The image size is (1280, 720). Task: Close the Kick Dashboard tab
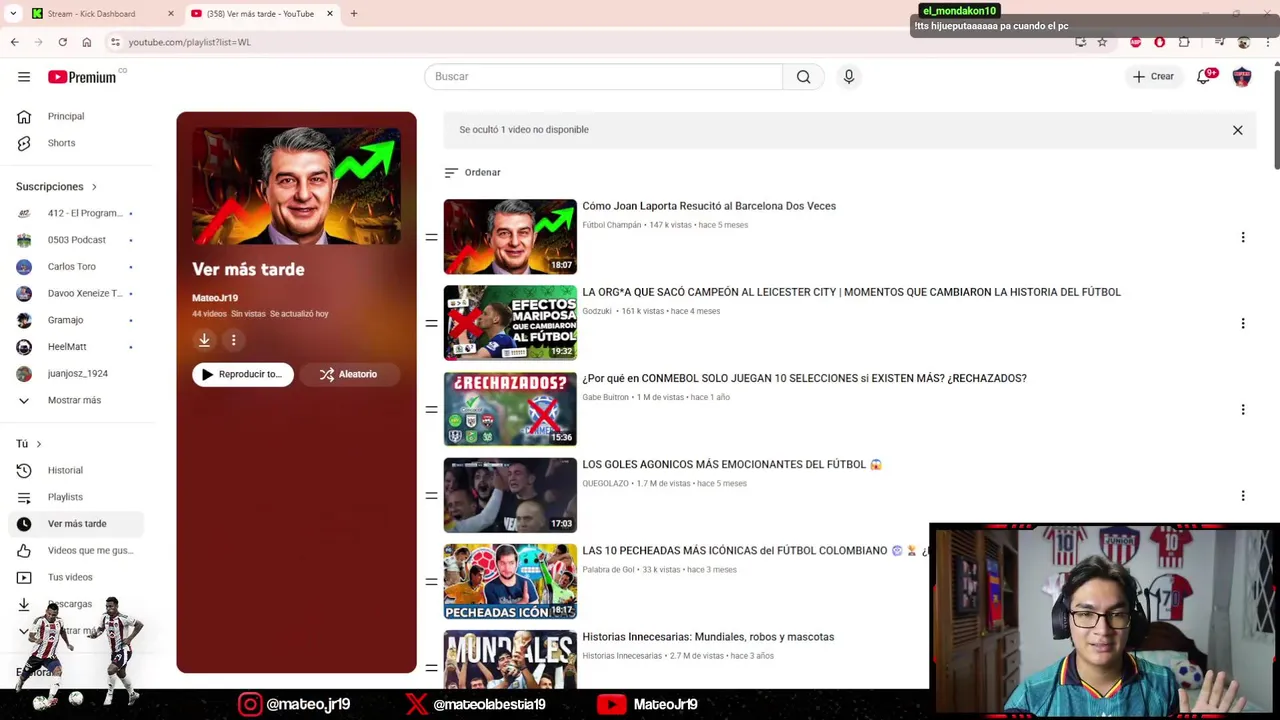[170, 14]
